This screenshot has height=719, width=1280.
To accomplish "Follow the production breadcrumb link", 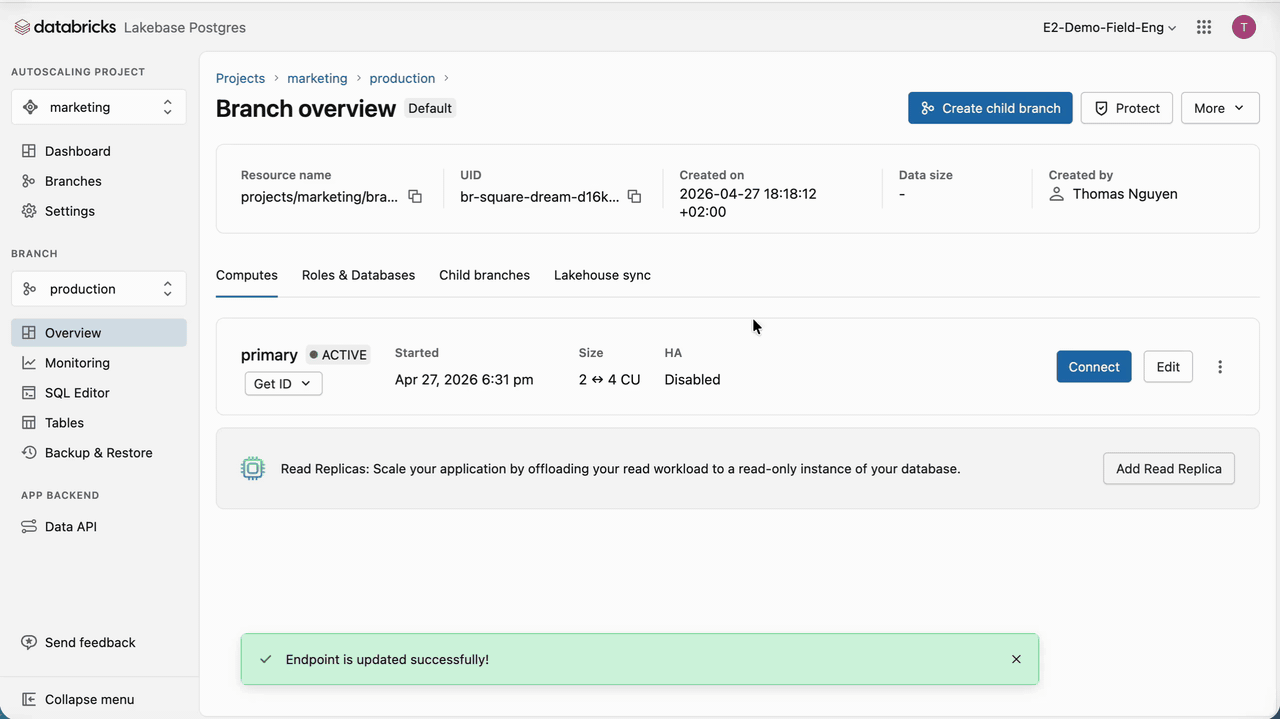I will tap(402, 78).
